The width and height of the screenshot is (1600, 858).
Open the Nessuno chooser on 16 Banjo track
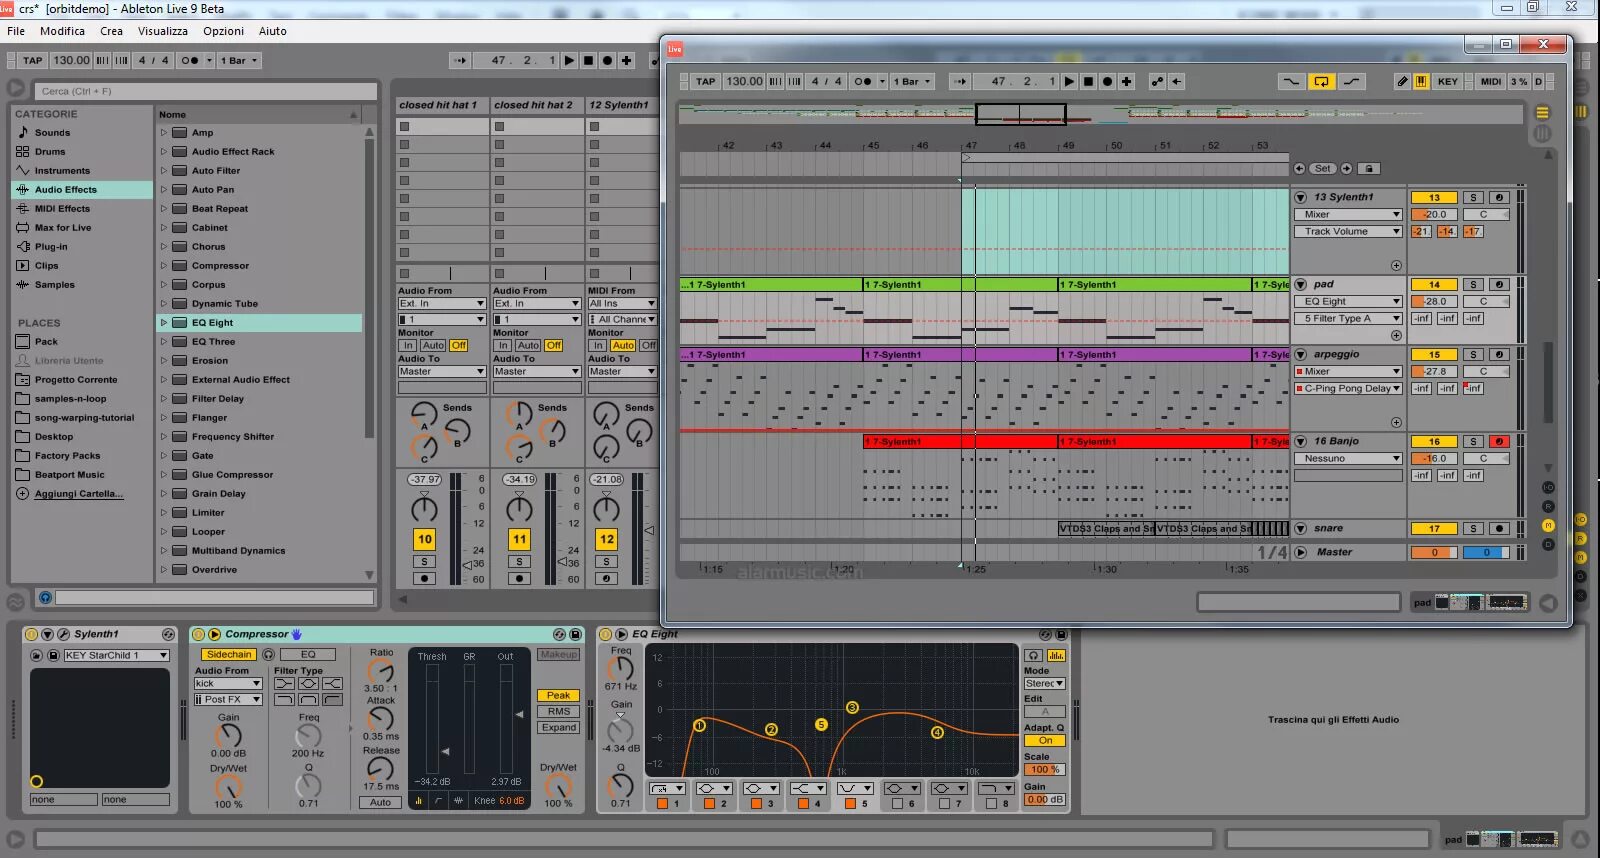pyautogui.click(x=1349, y=458)
